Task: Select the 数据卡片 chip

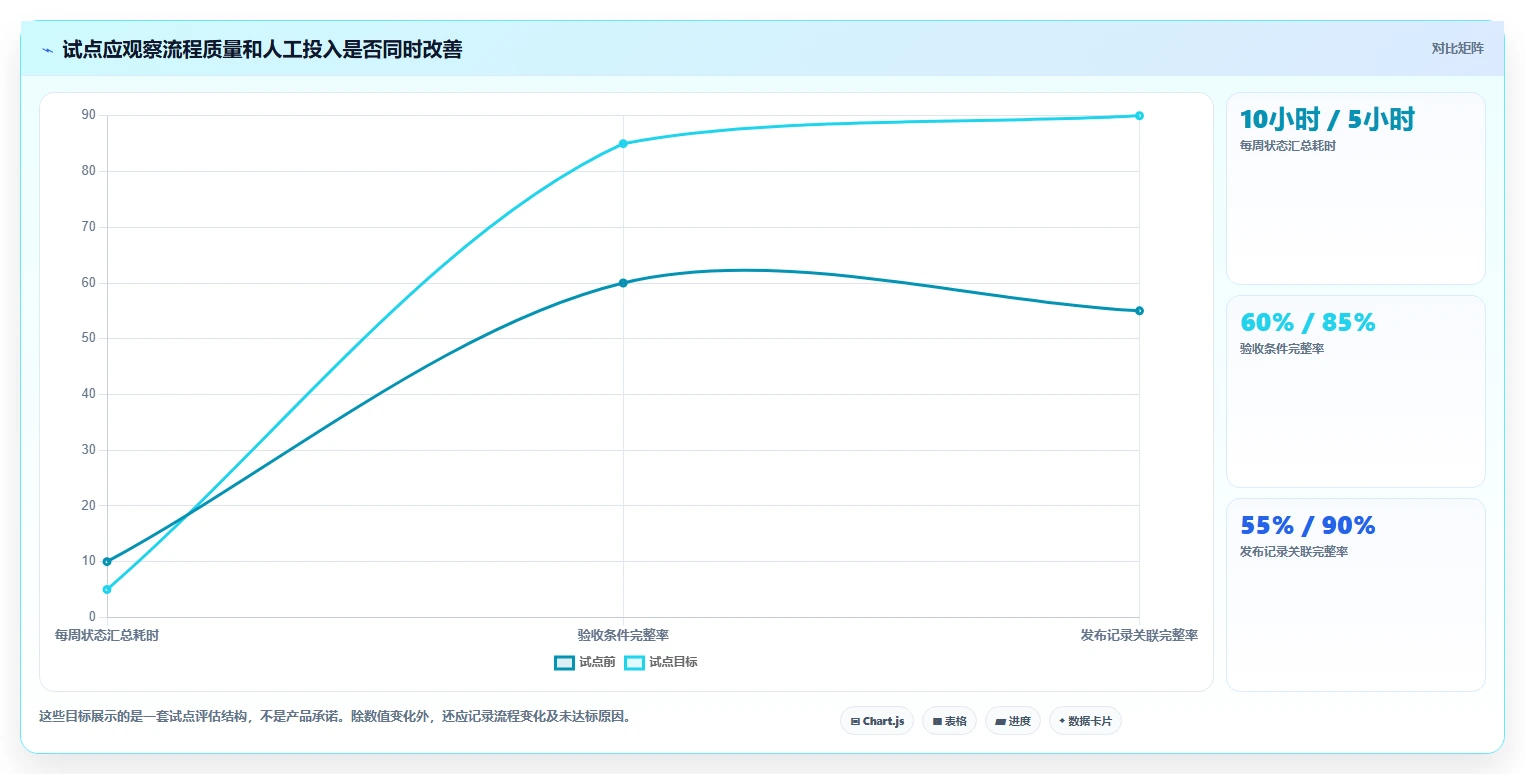Action: tap(1085, 721)
